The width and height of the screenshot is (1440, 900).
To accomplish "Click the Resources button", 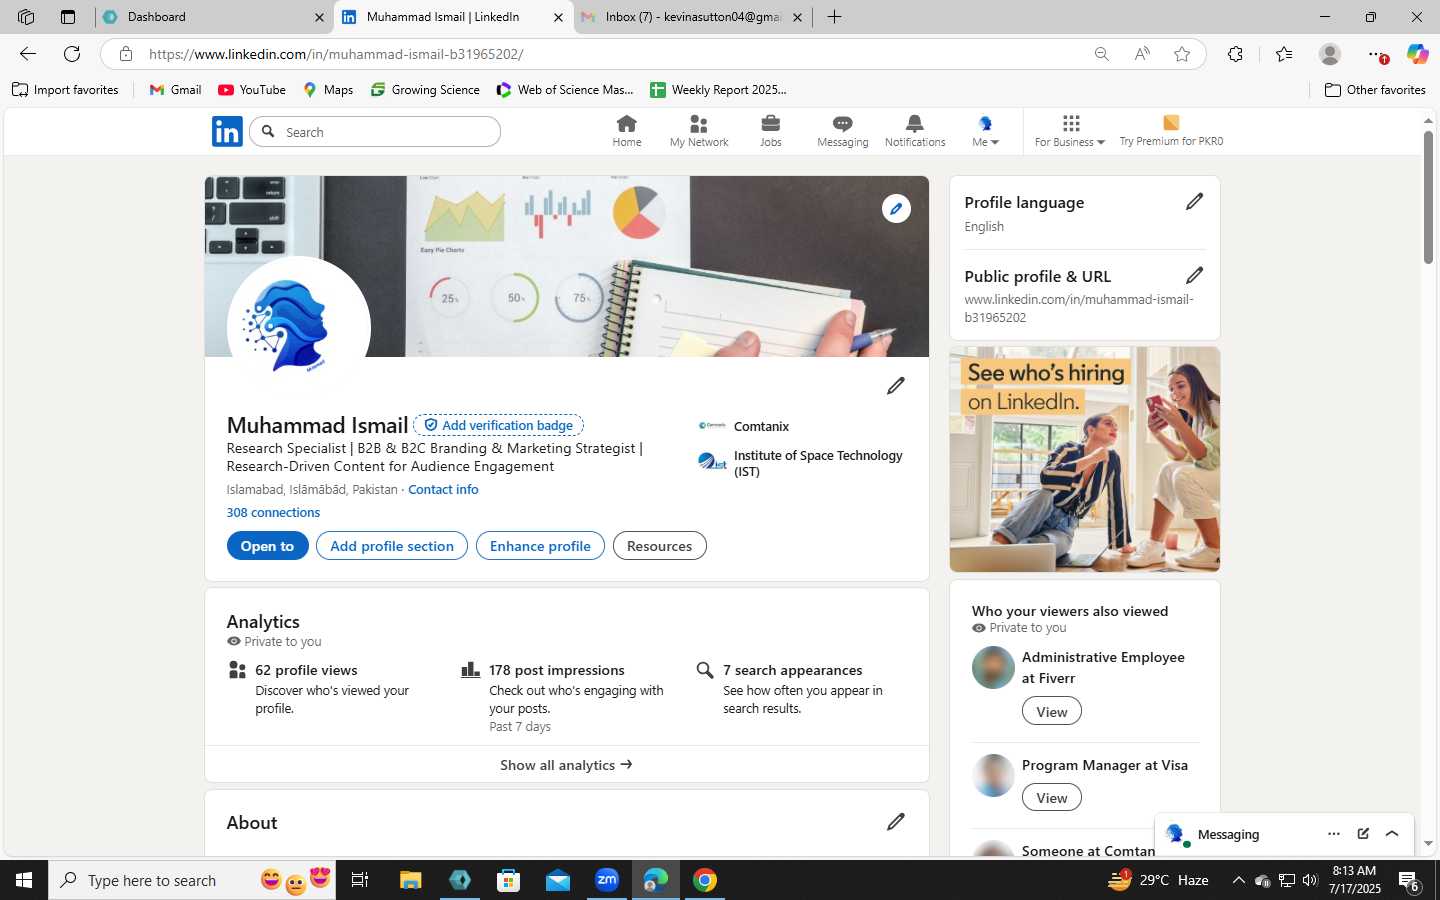I will coord(659,546).
